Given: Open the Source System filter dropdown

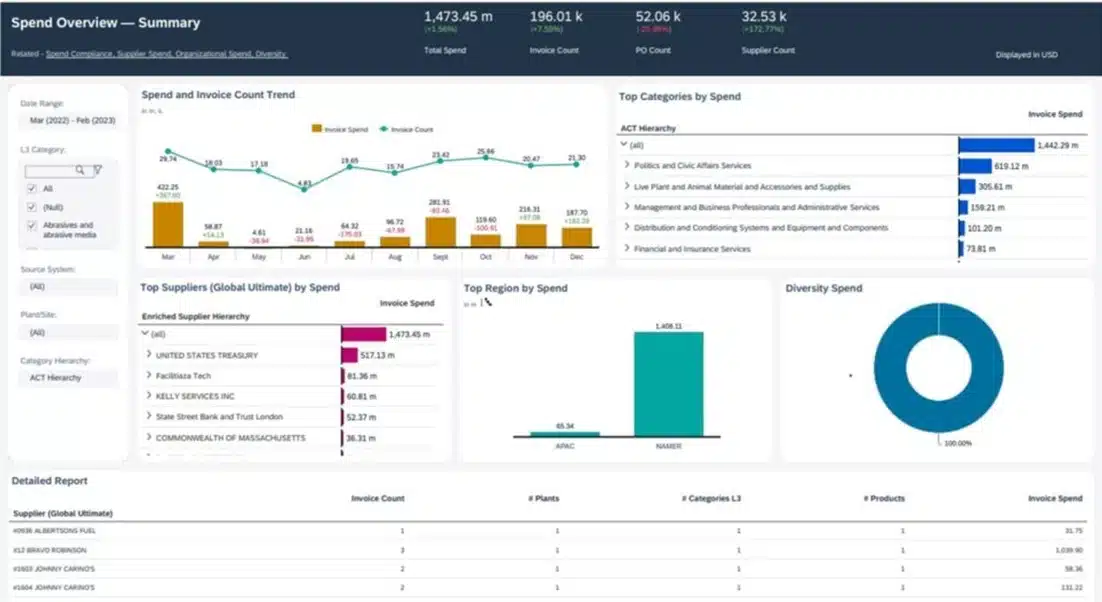Looking at the screenshot, I should tap(67, 286).
